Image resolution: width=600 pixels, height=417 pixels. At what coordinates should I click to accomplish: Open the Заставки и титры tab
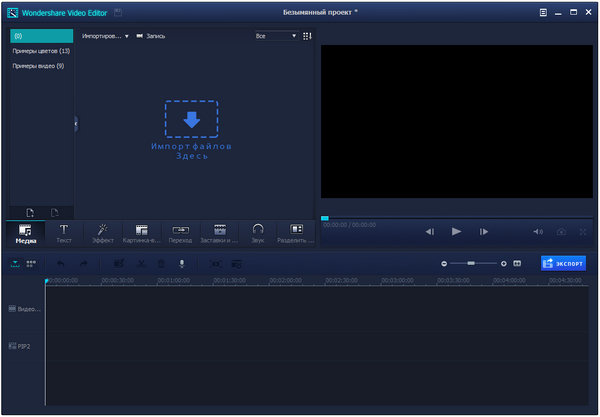click(219, 233)
